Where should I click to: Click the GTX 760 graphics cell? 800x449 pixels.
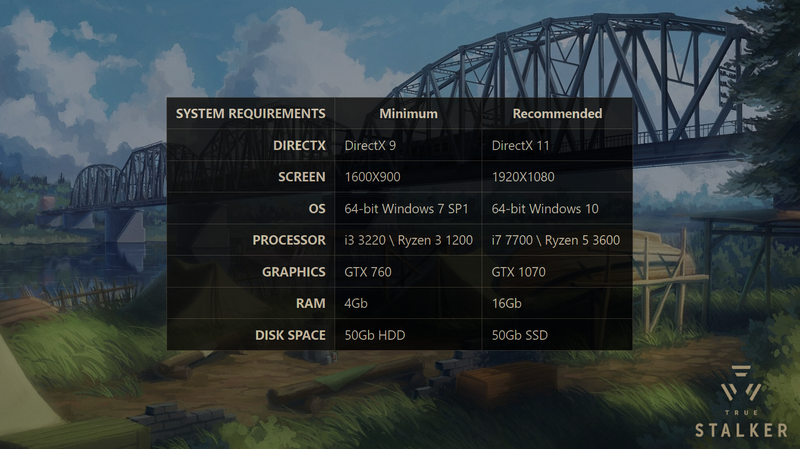coord(369,271)
